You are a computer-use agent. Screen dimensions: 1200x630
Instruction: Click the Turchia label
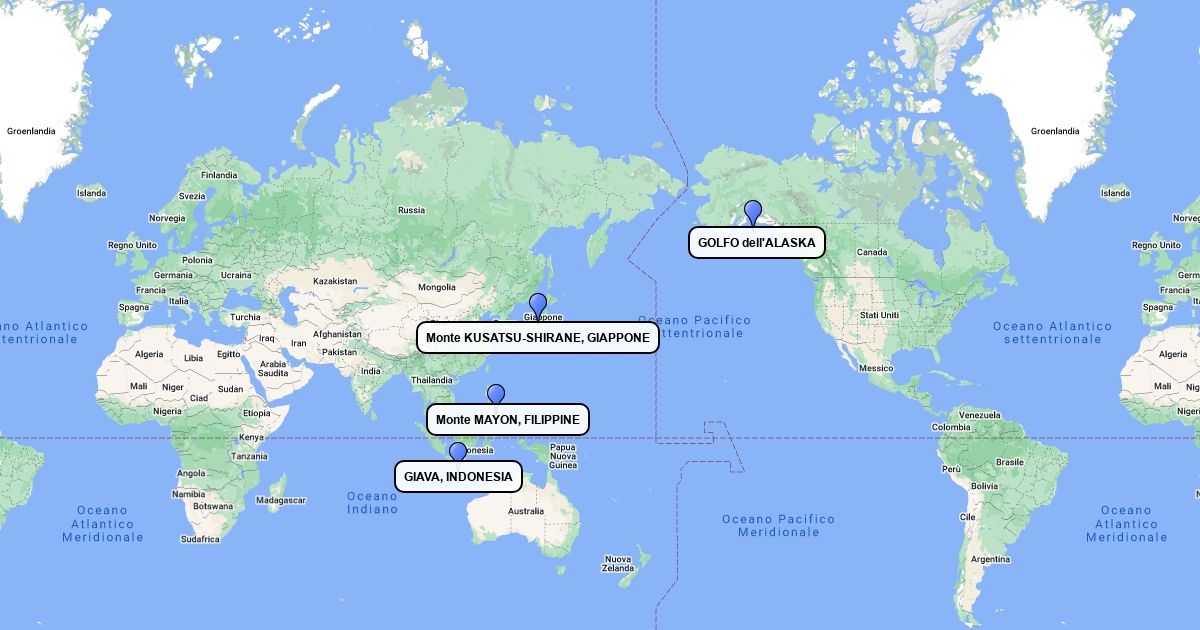point(245,317)
